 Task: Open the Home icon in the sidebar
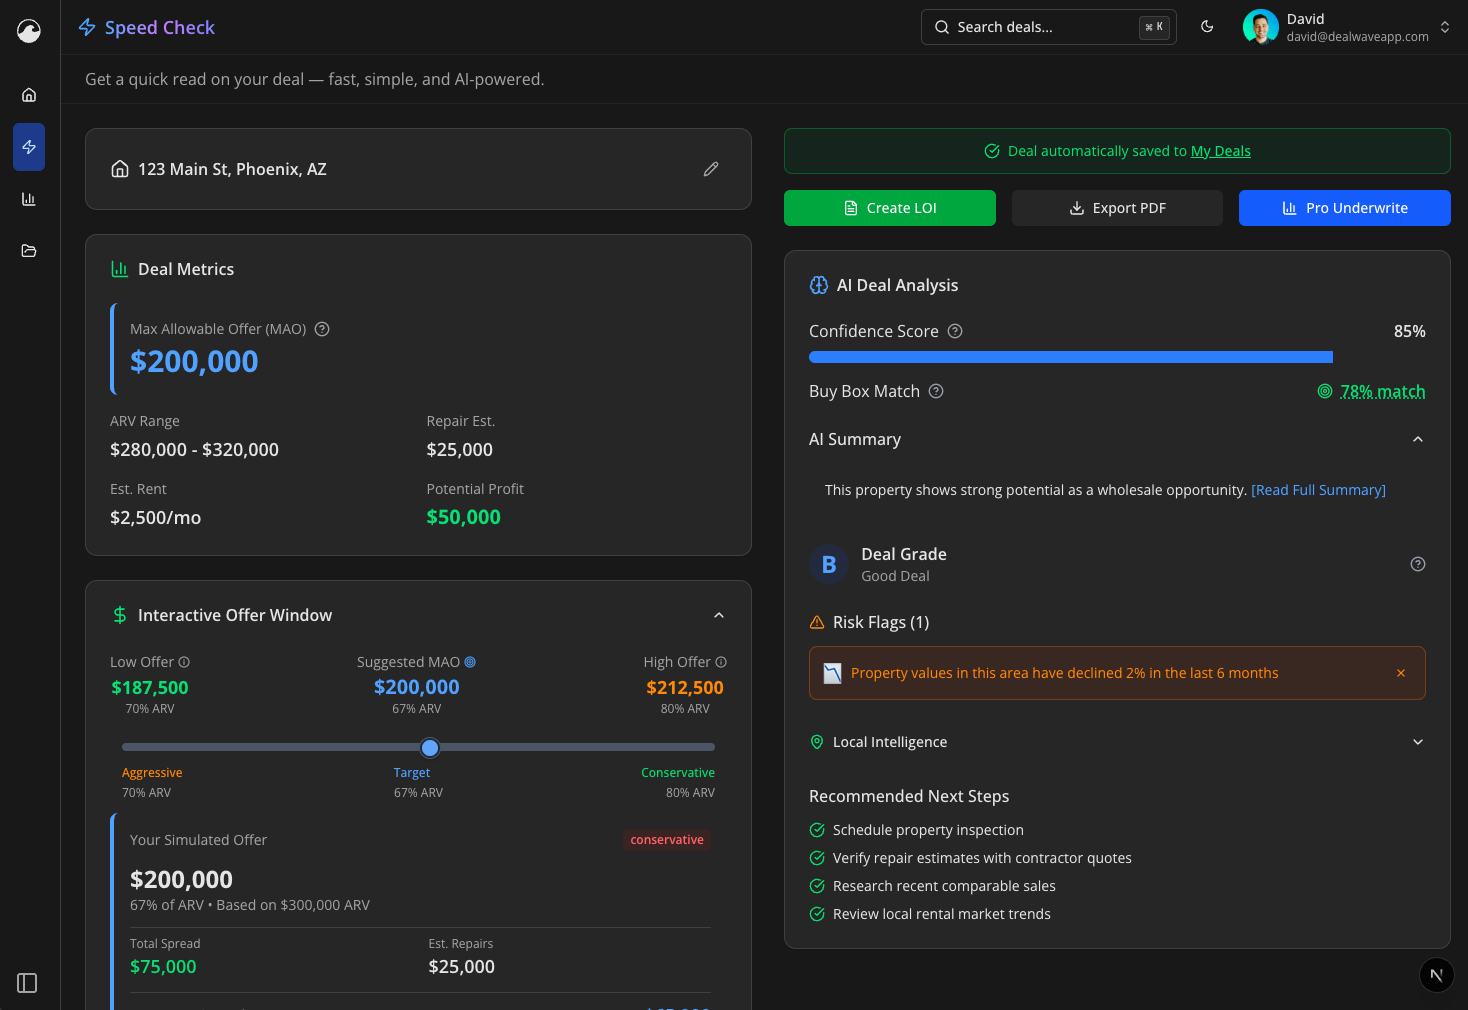coord(29,95)
